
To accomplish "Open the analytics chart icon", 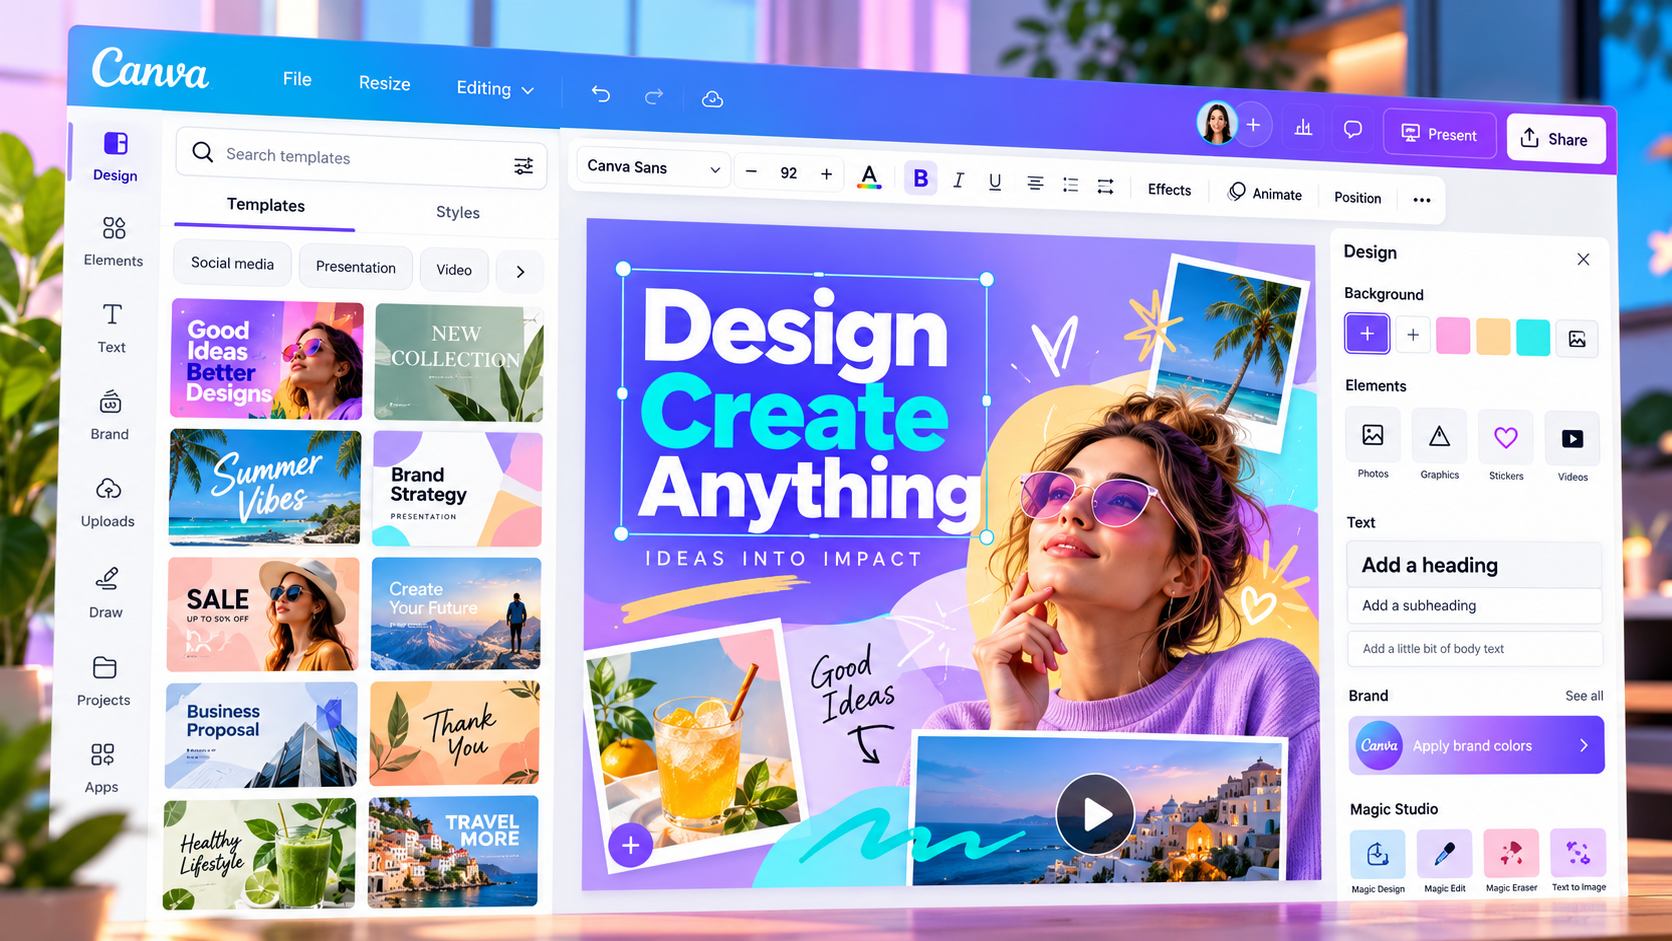I will [1303, 127].
